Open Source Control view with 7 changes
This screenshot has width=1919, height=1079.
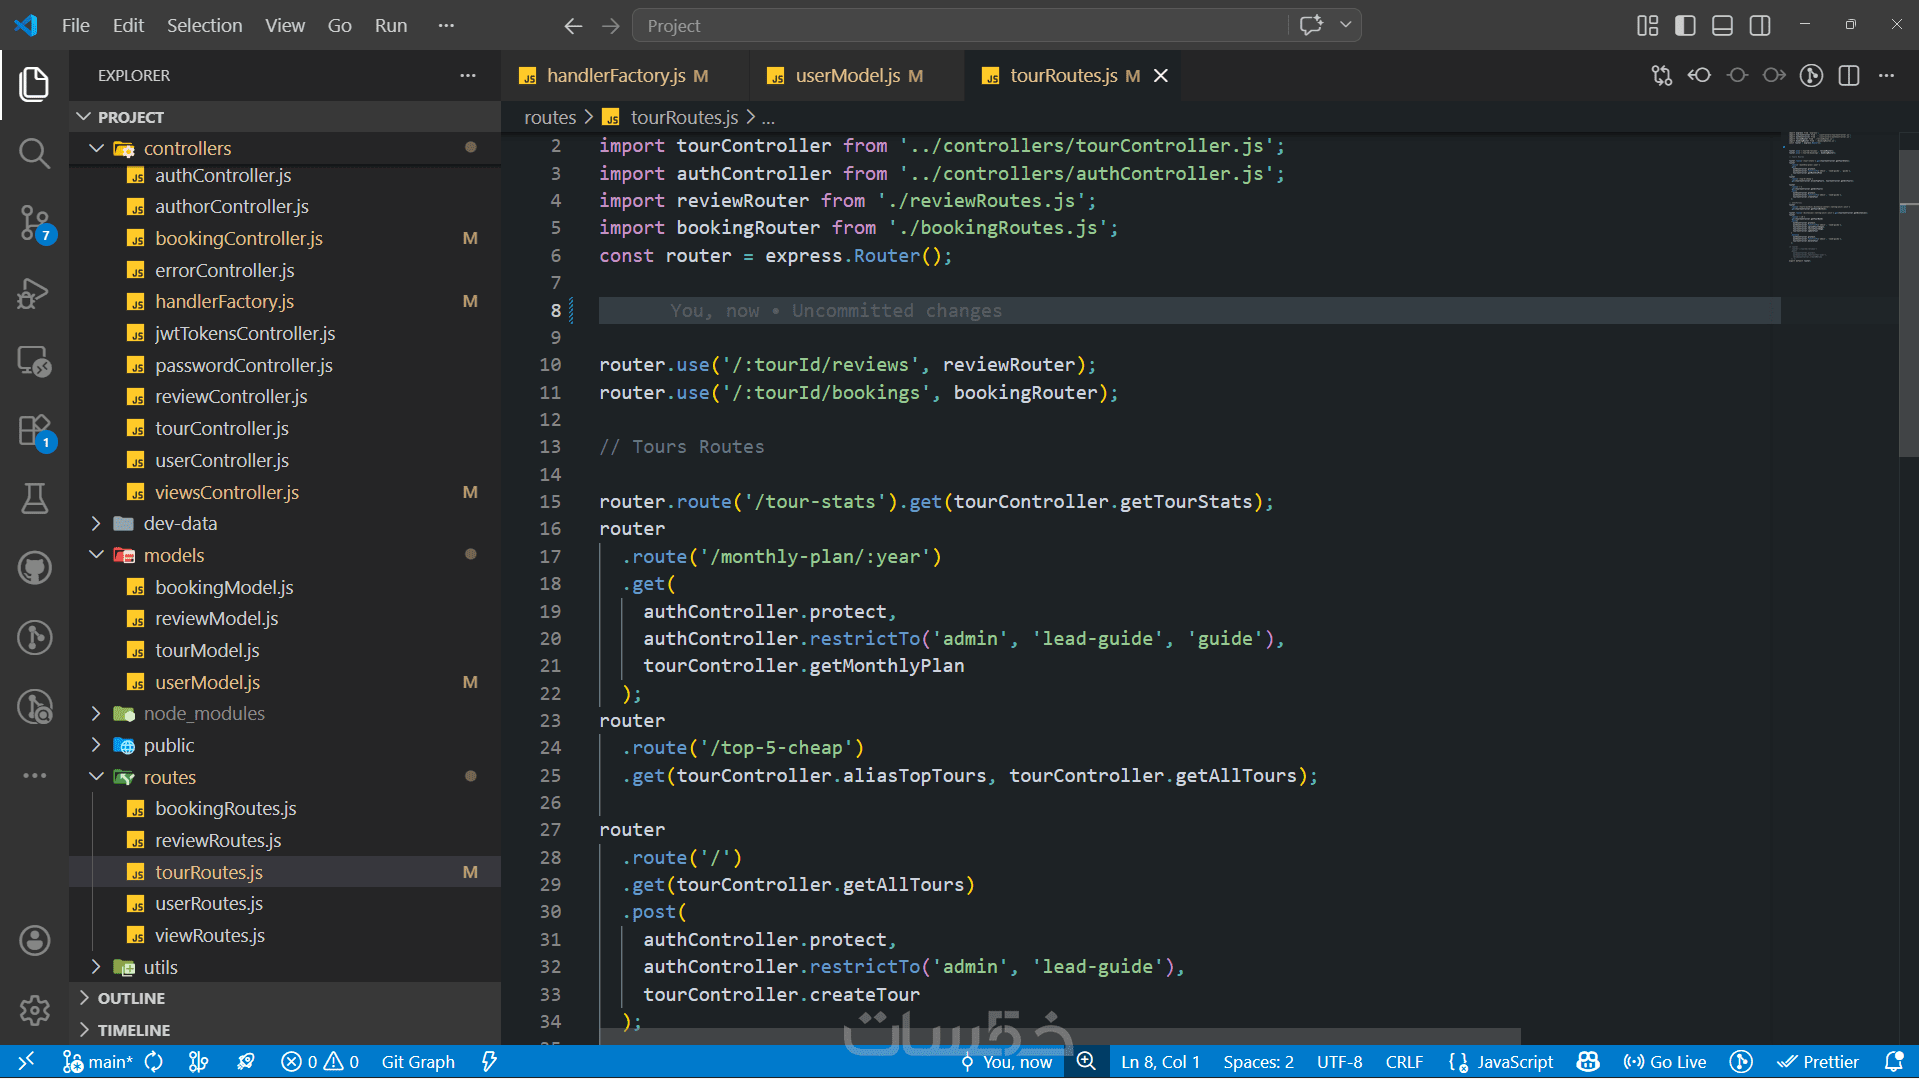(34, 222)
